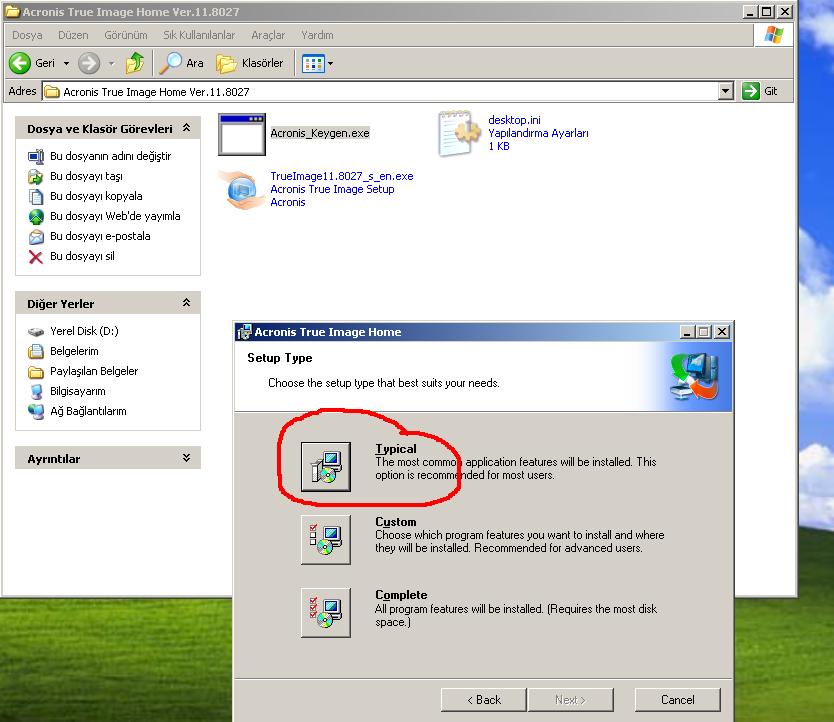Click the grayed forward arrow in Explorer toolbar
Image resolution: width=834 pixels, height=722 pixels.
89,63
